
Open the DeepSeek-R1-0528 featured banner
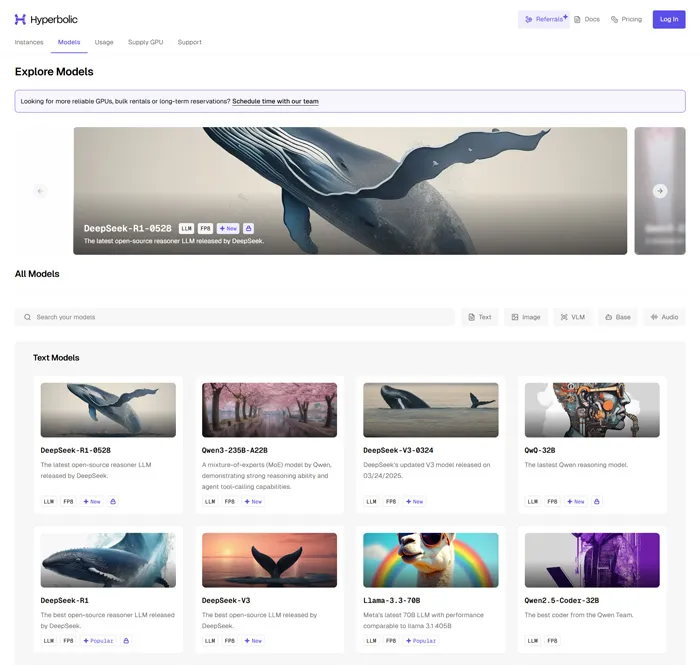(x=350, y=191)
